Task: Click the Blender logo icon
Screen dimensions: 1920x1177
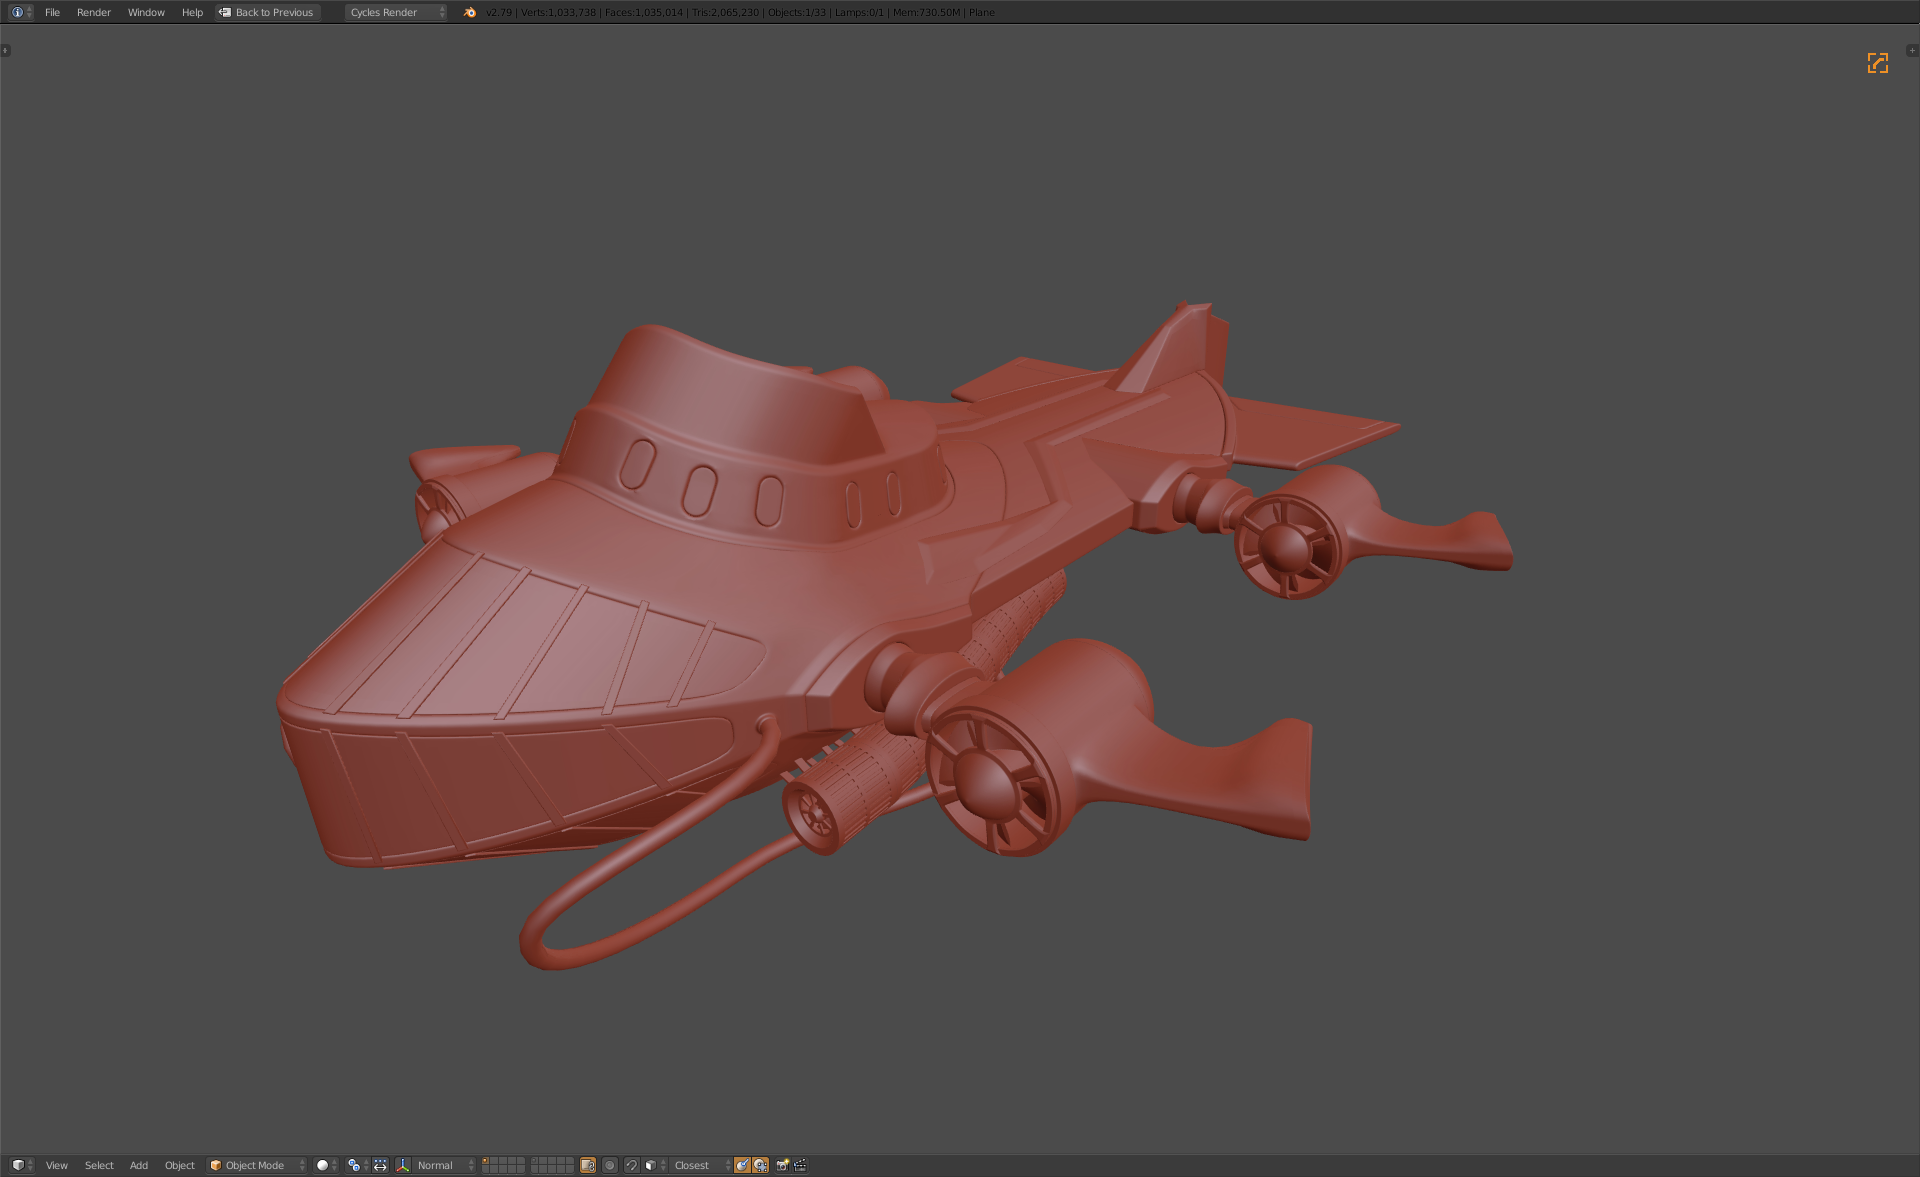Action: pos(470,12)
